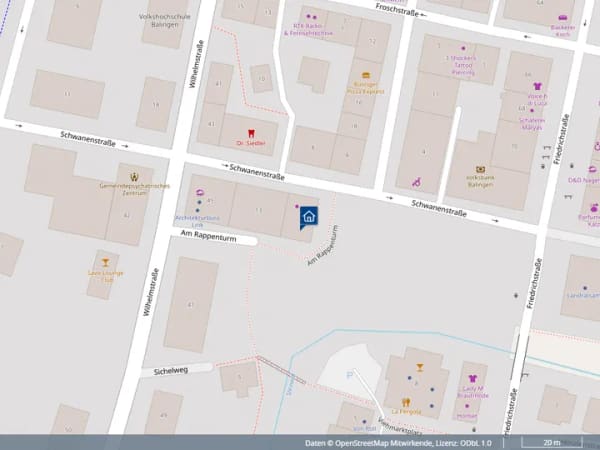Click the Architekturbüro Link label
Viewport: 600px width, 450px height.
(x=197, y=222)
